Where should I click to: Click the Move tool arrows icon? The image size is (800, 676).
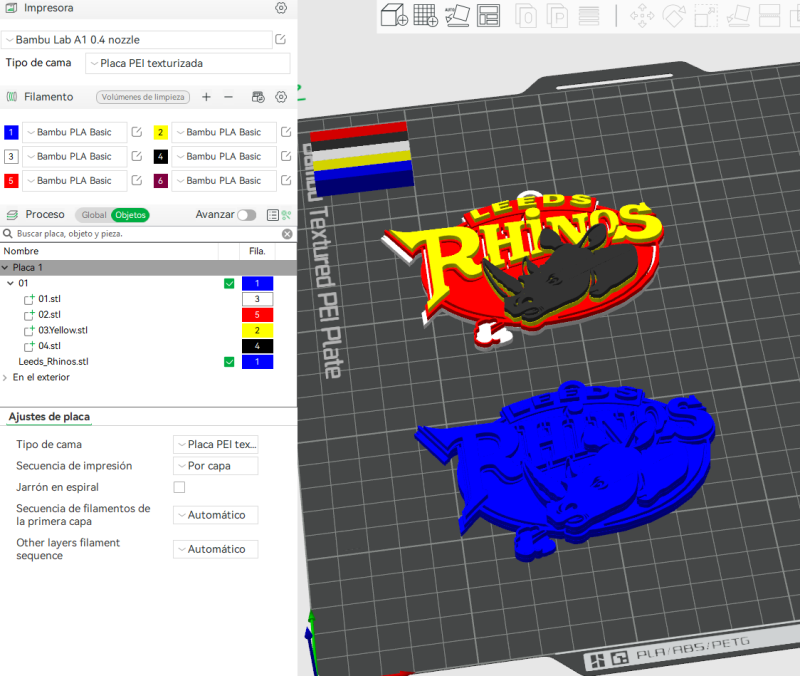coord(642,16)
